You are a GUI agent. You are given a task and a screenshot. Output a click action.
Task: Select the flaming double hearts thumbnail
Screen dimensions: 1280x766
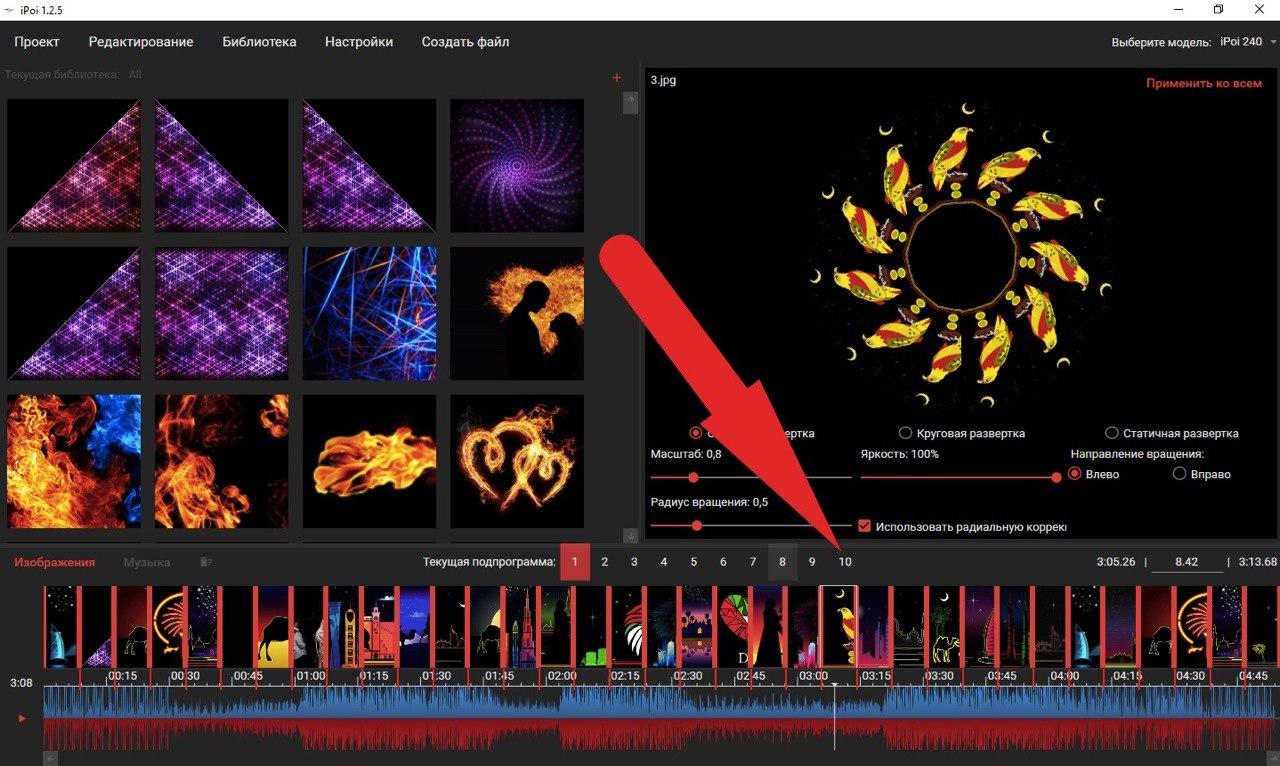[517, 461]
